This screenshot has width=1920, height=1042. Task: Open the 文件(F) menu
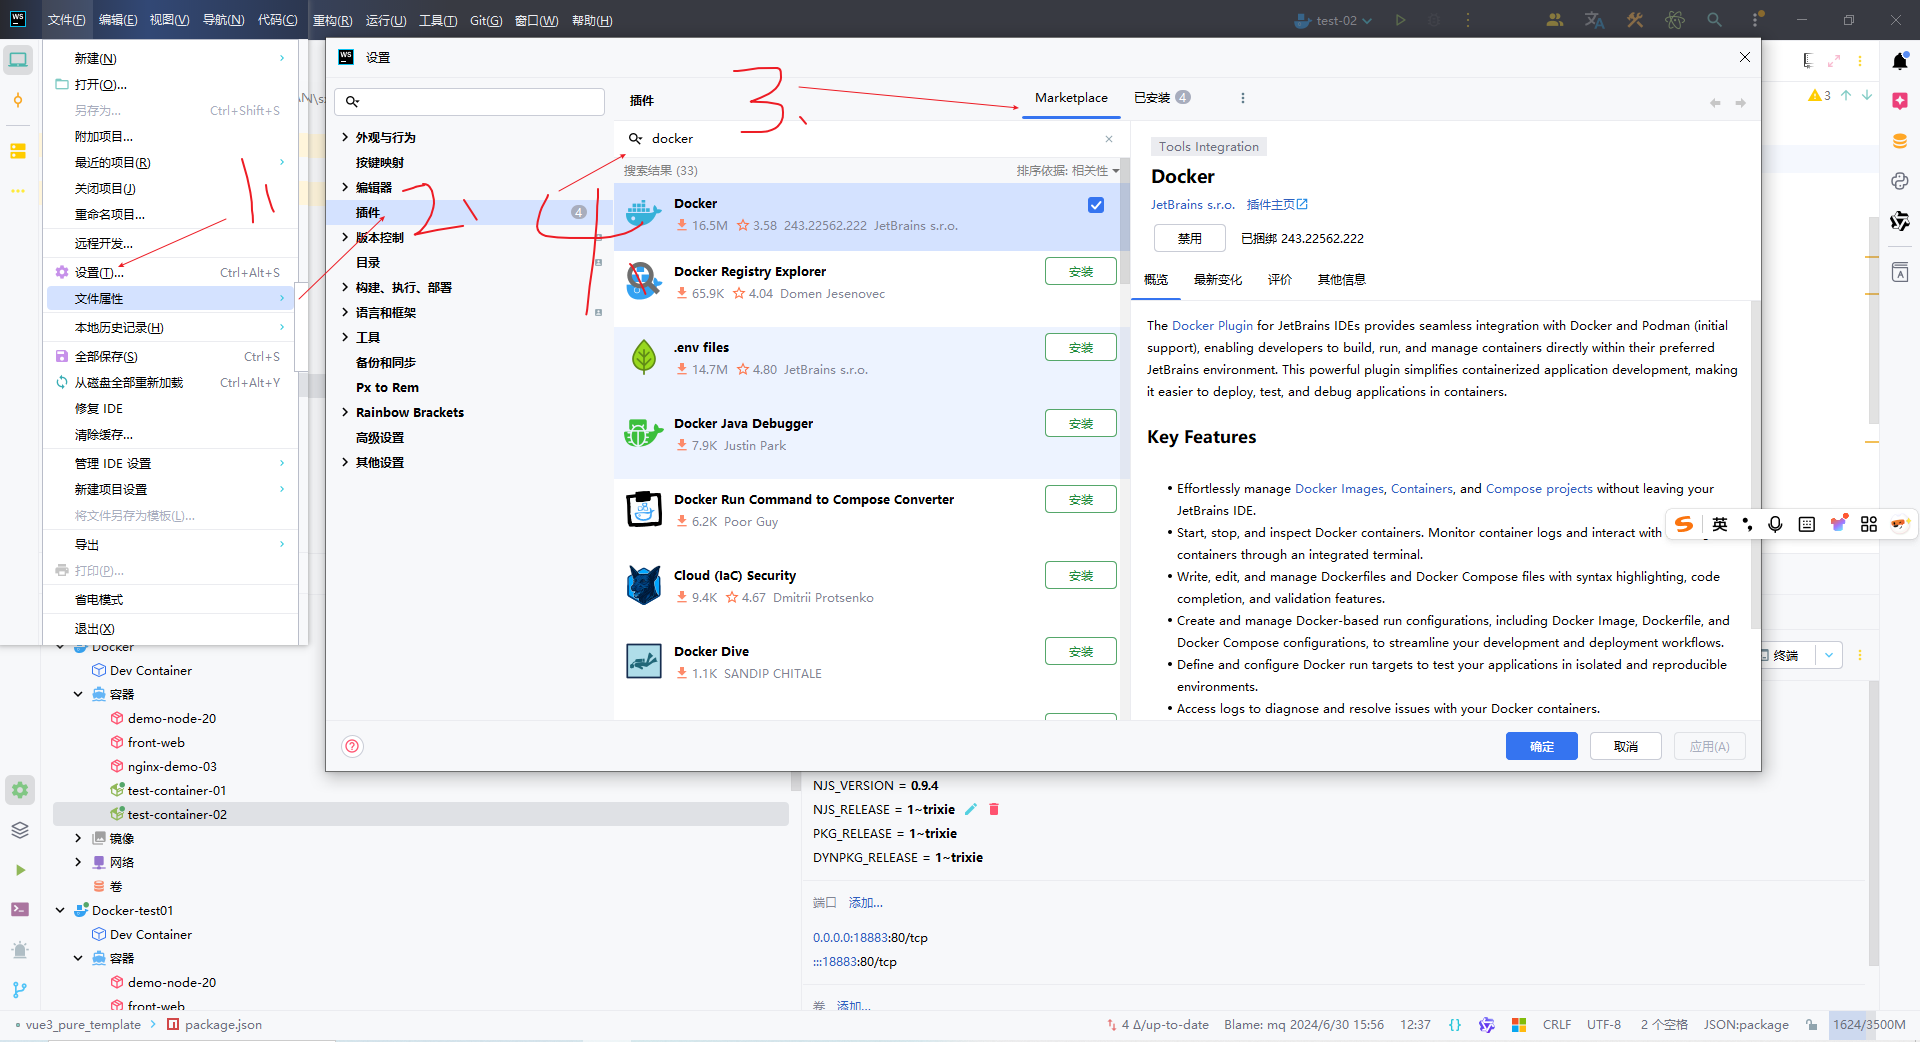[66, 20]
